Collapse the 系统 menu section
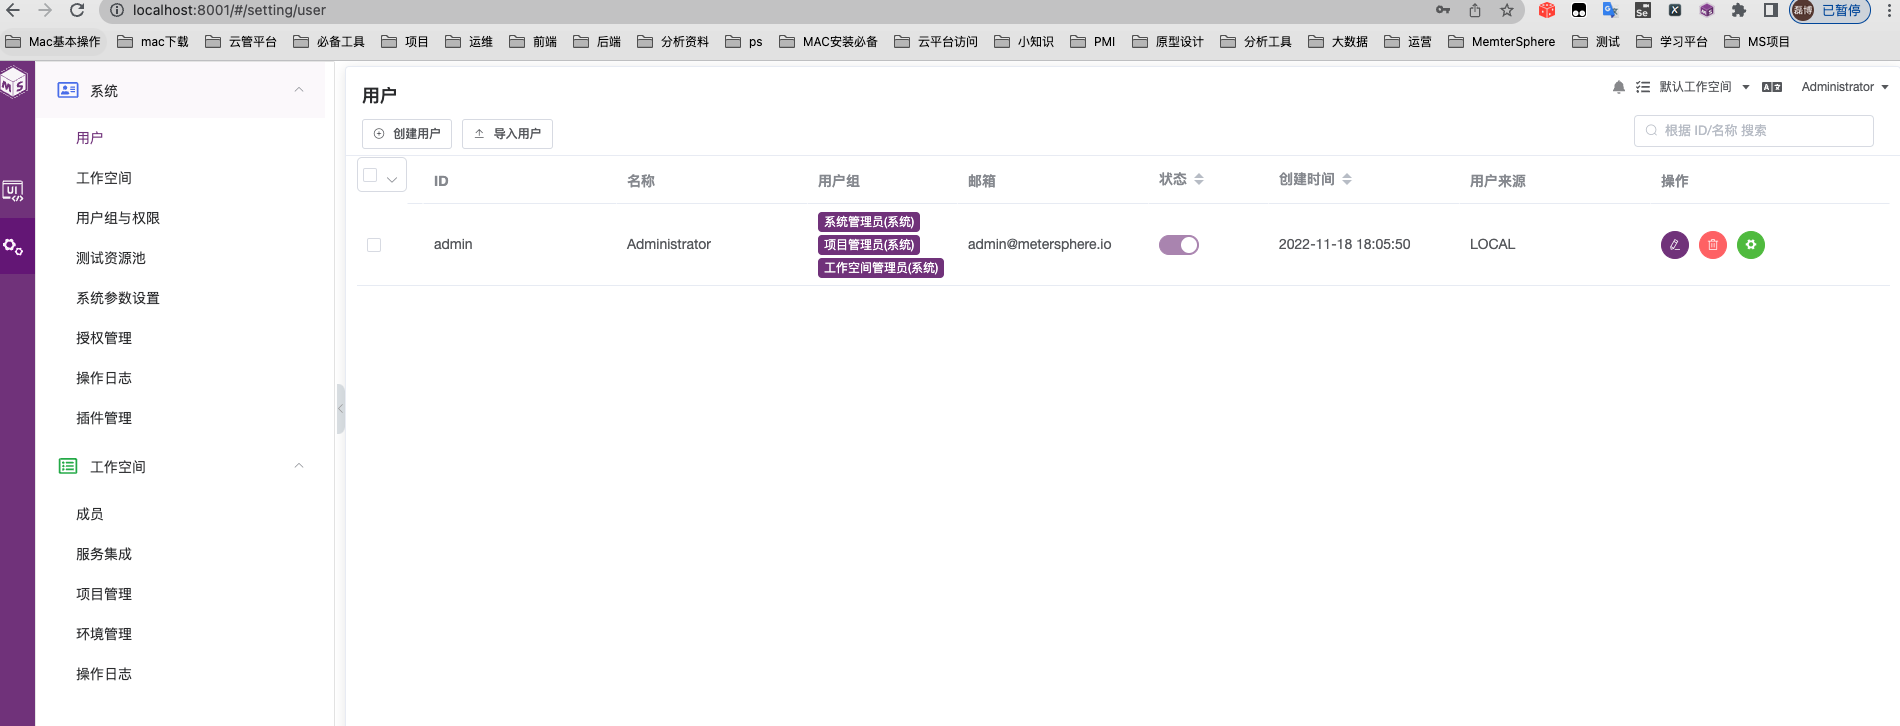The image size is (1900, 726). pos(299,90)
